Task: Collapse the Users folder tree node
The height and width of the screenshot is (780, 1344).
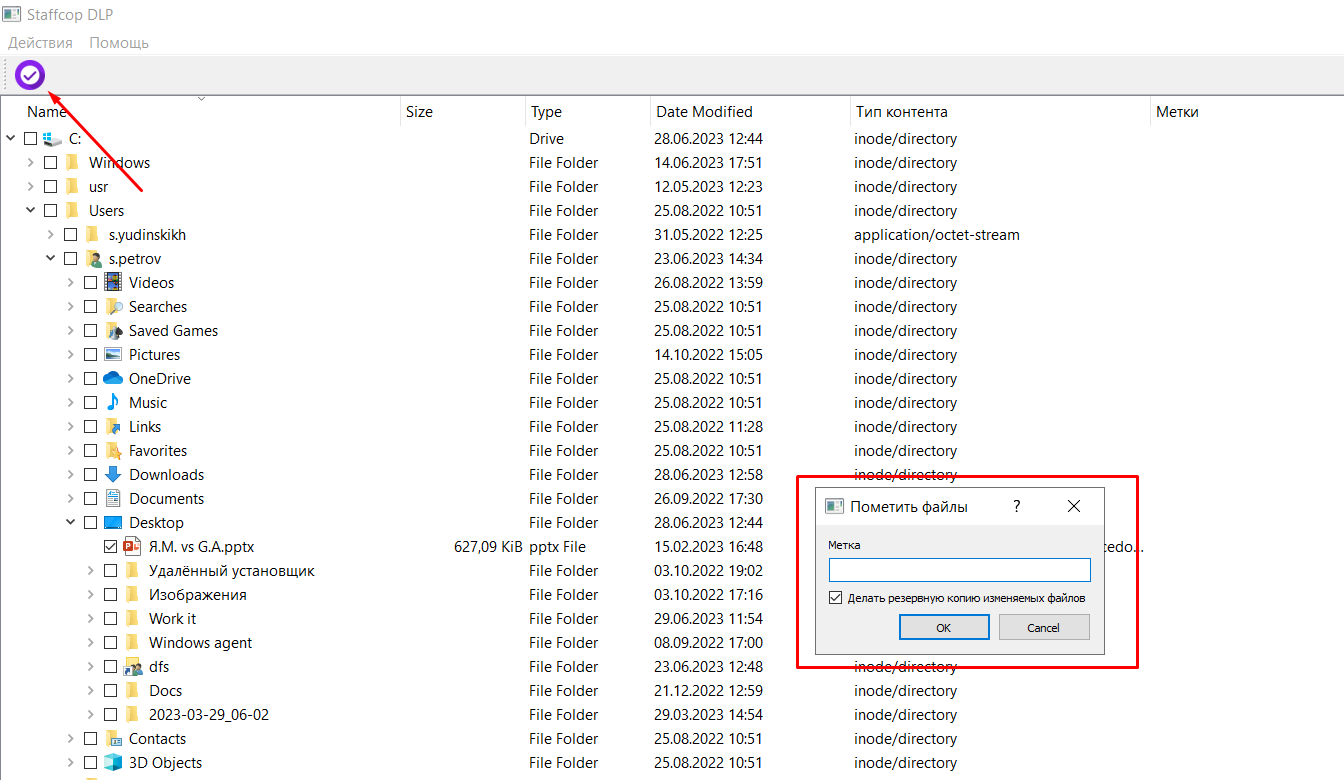Action: click(31, 211)
